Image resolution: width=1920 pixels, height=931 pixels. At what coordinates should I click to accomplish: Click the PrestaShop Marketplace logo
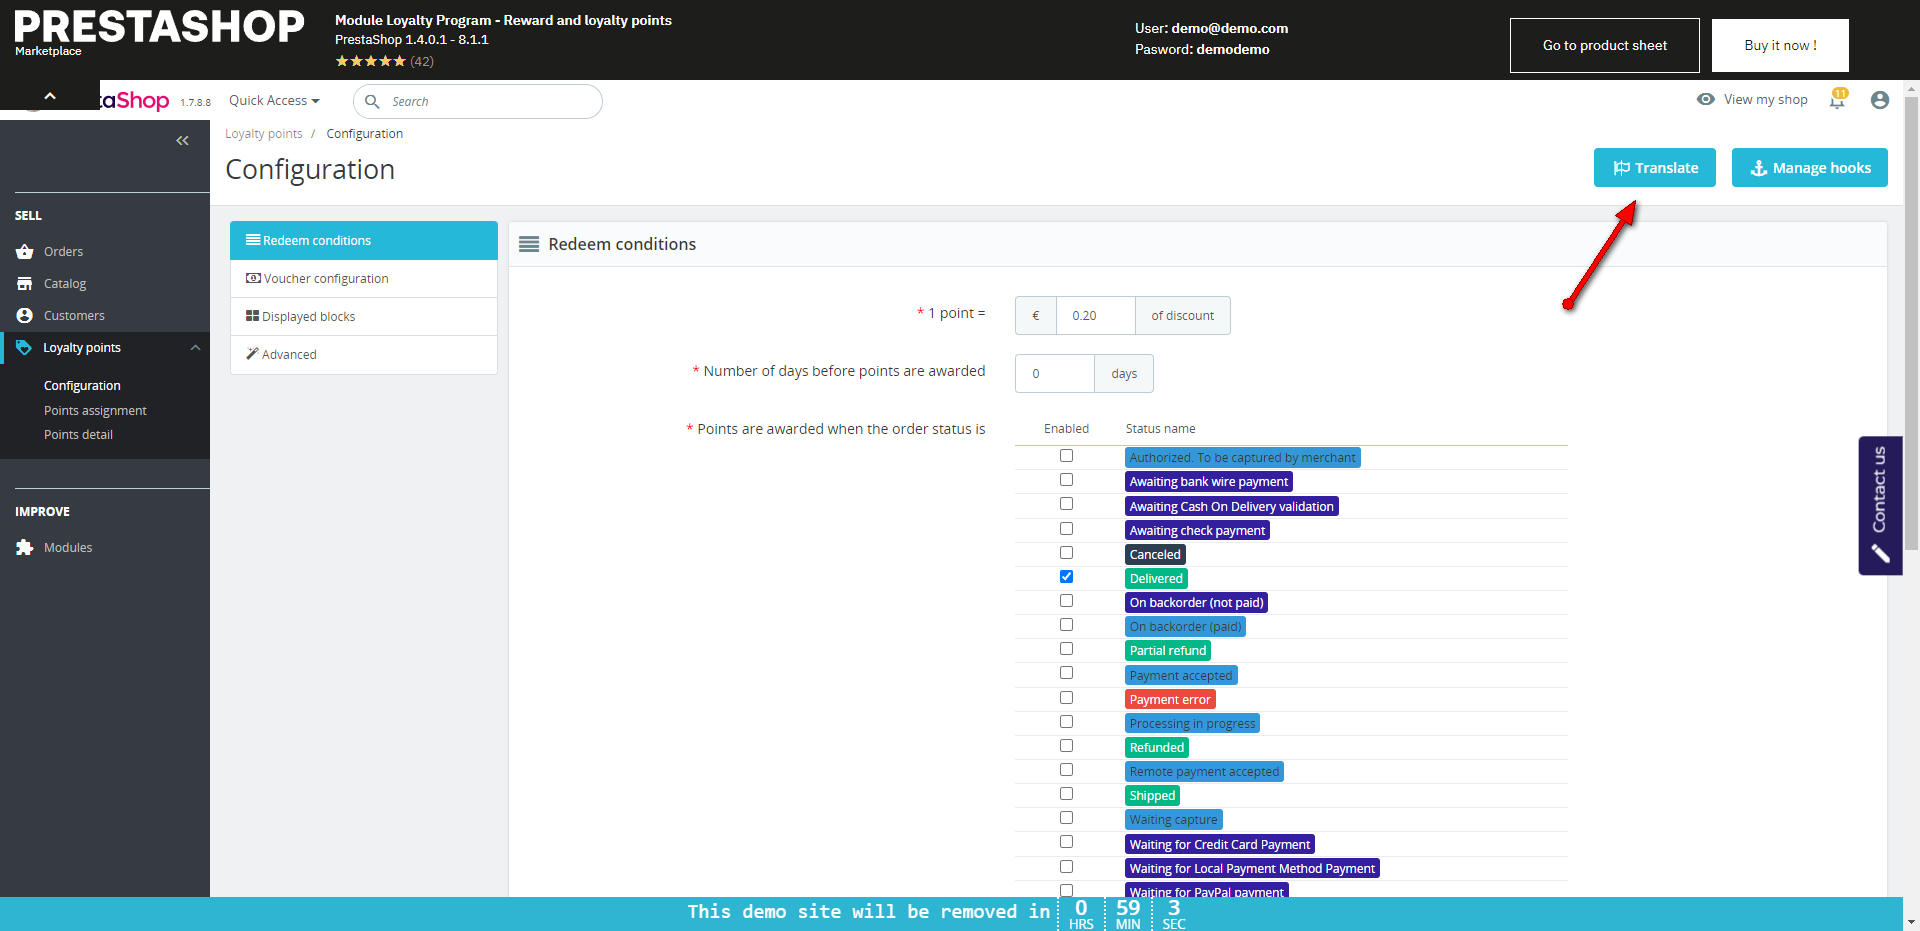pos(159,32)
